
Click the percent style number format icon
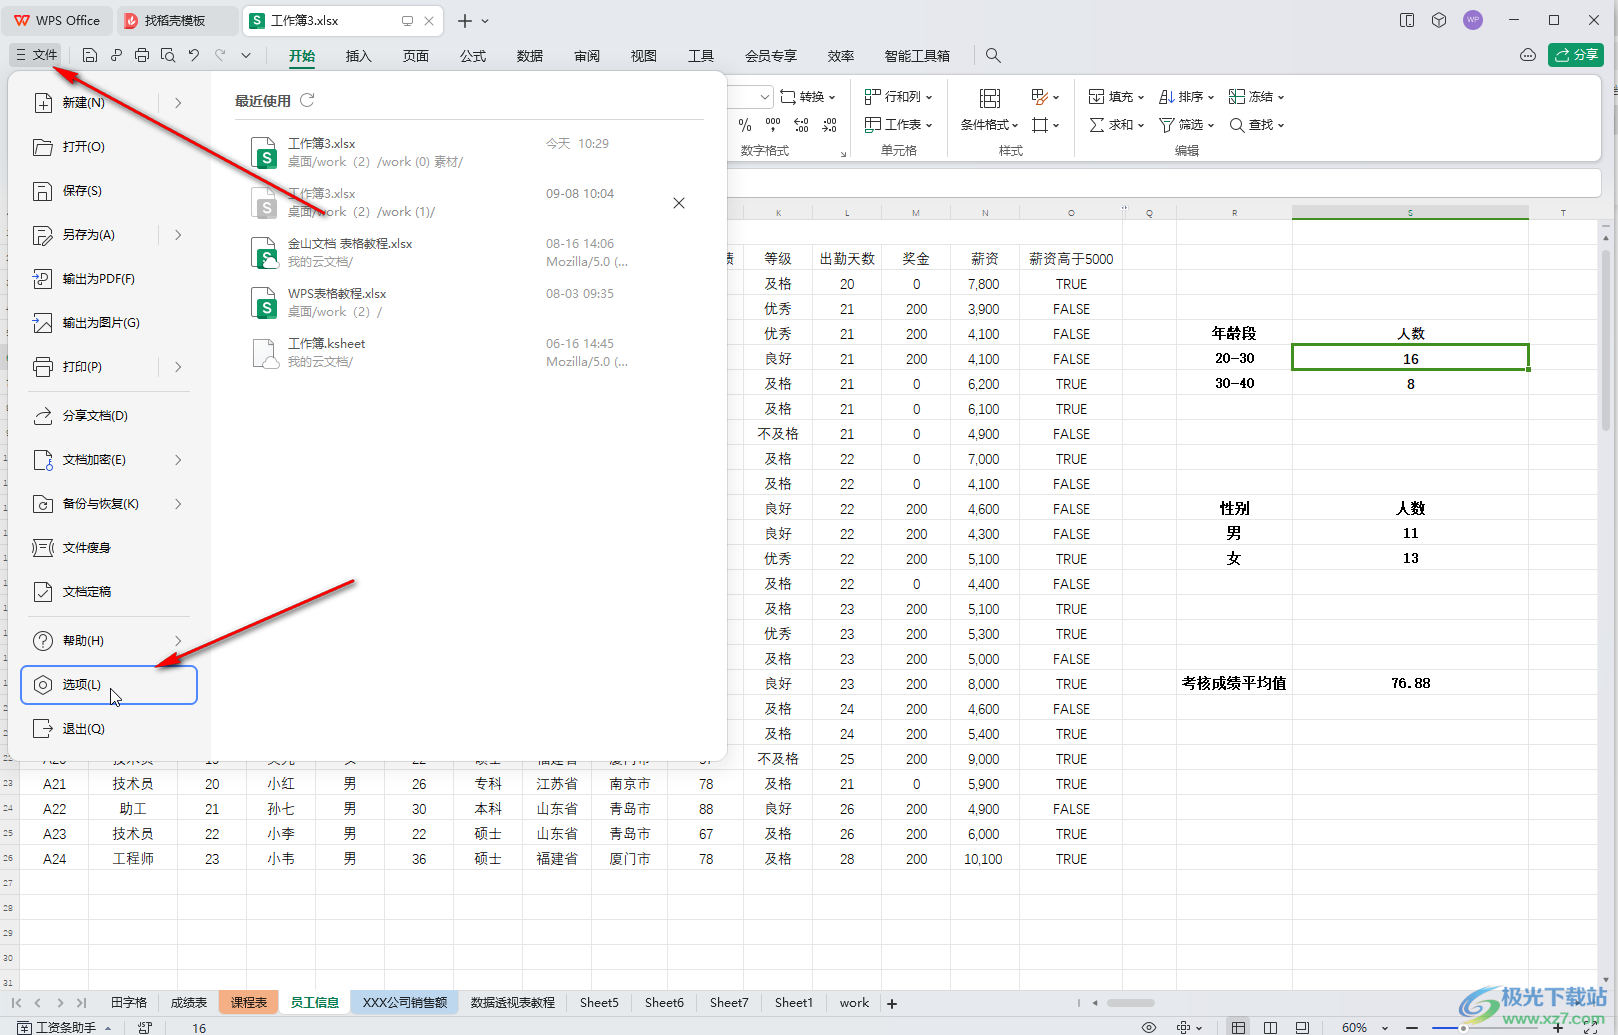point(744,125)
